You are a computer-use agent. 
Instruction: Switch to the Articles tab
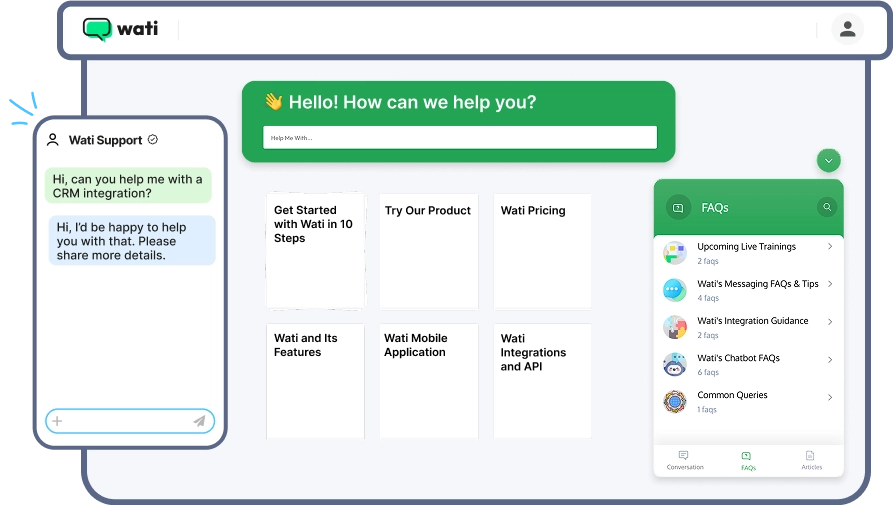click(x=812, y=461)
